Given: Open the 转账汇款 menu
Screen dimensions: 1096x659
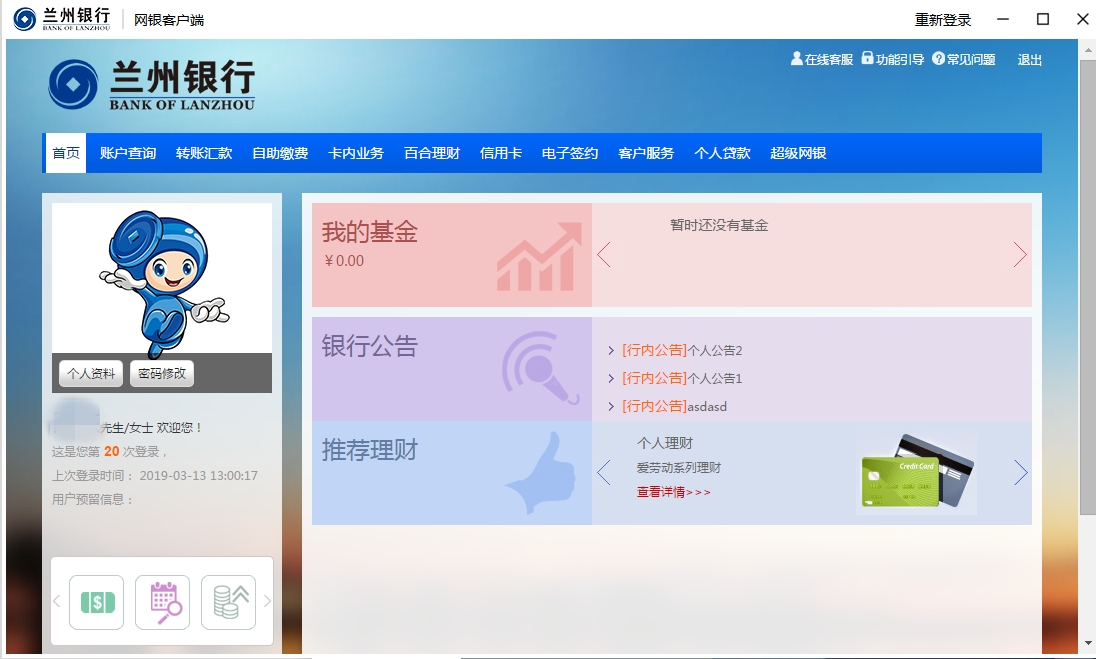Looking at the screenshot, I should point(204,153).
